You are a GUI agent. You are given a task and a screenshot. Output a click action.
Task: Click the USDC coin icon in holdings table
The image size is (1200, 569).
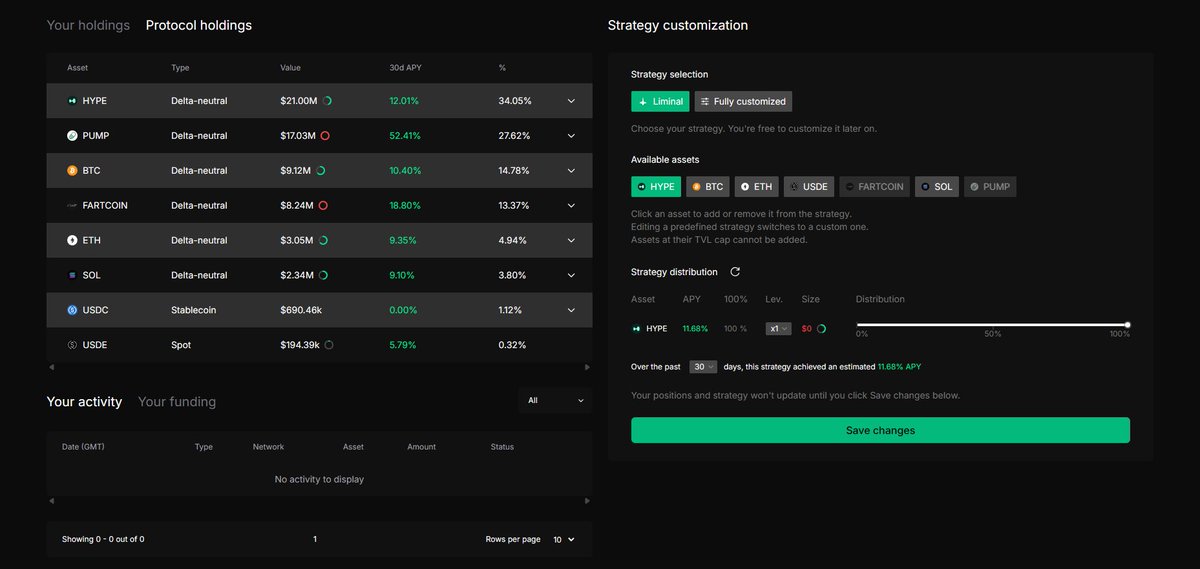point(72,310)
